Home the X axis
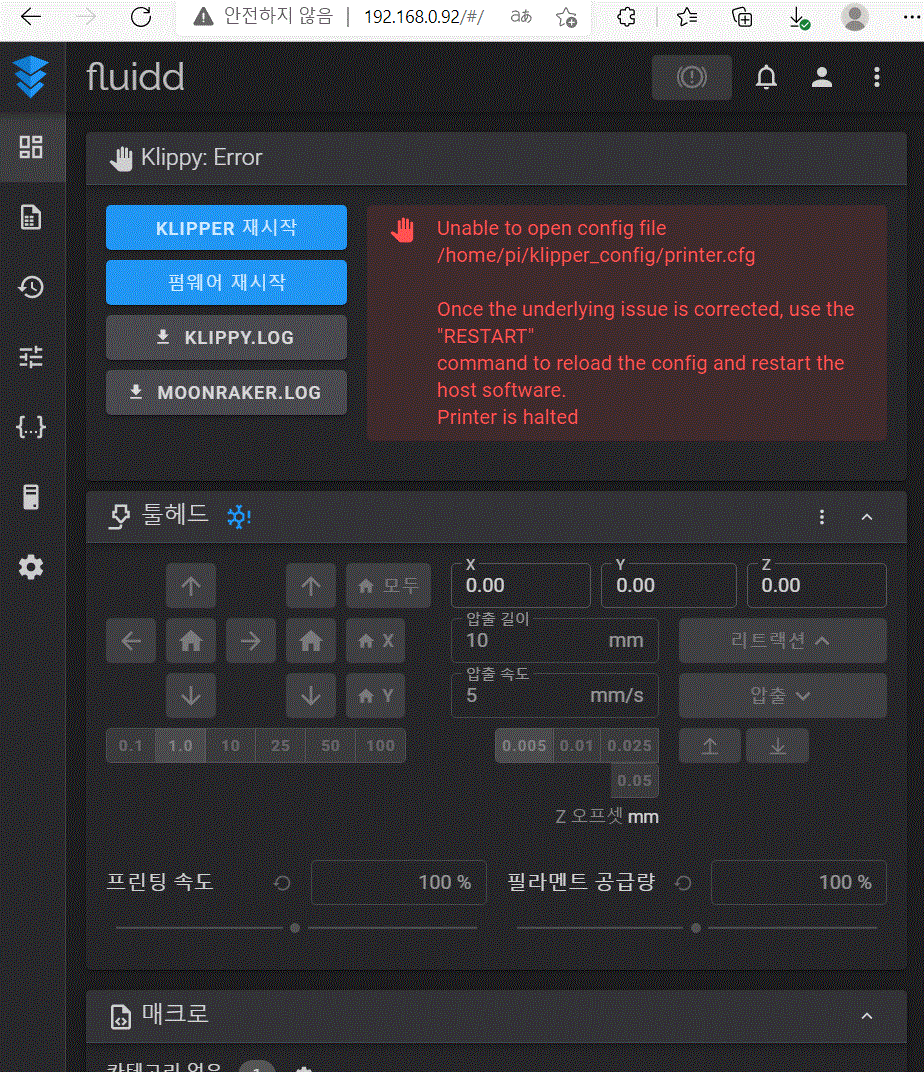The image size is (924, 1072). [375, 641]
